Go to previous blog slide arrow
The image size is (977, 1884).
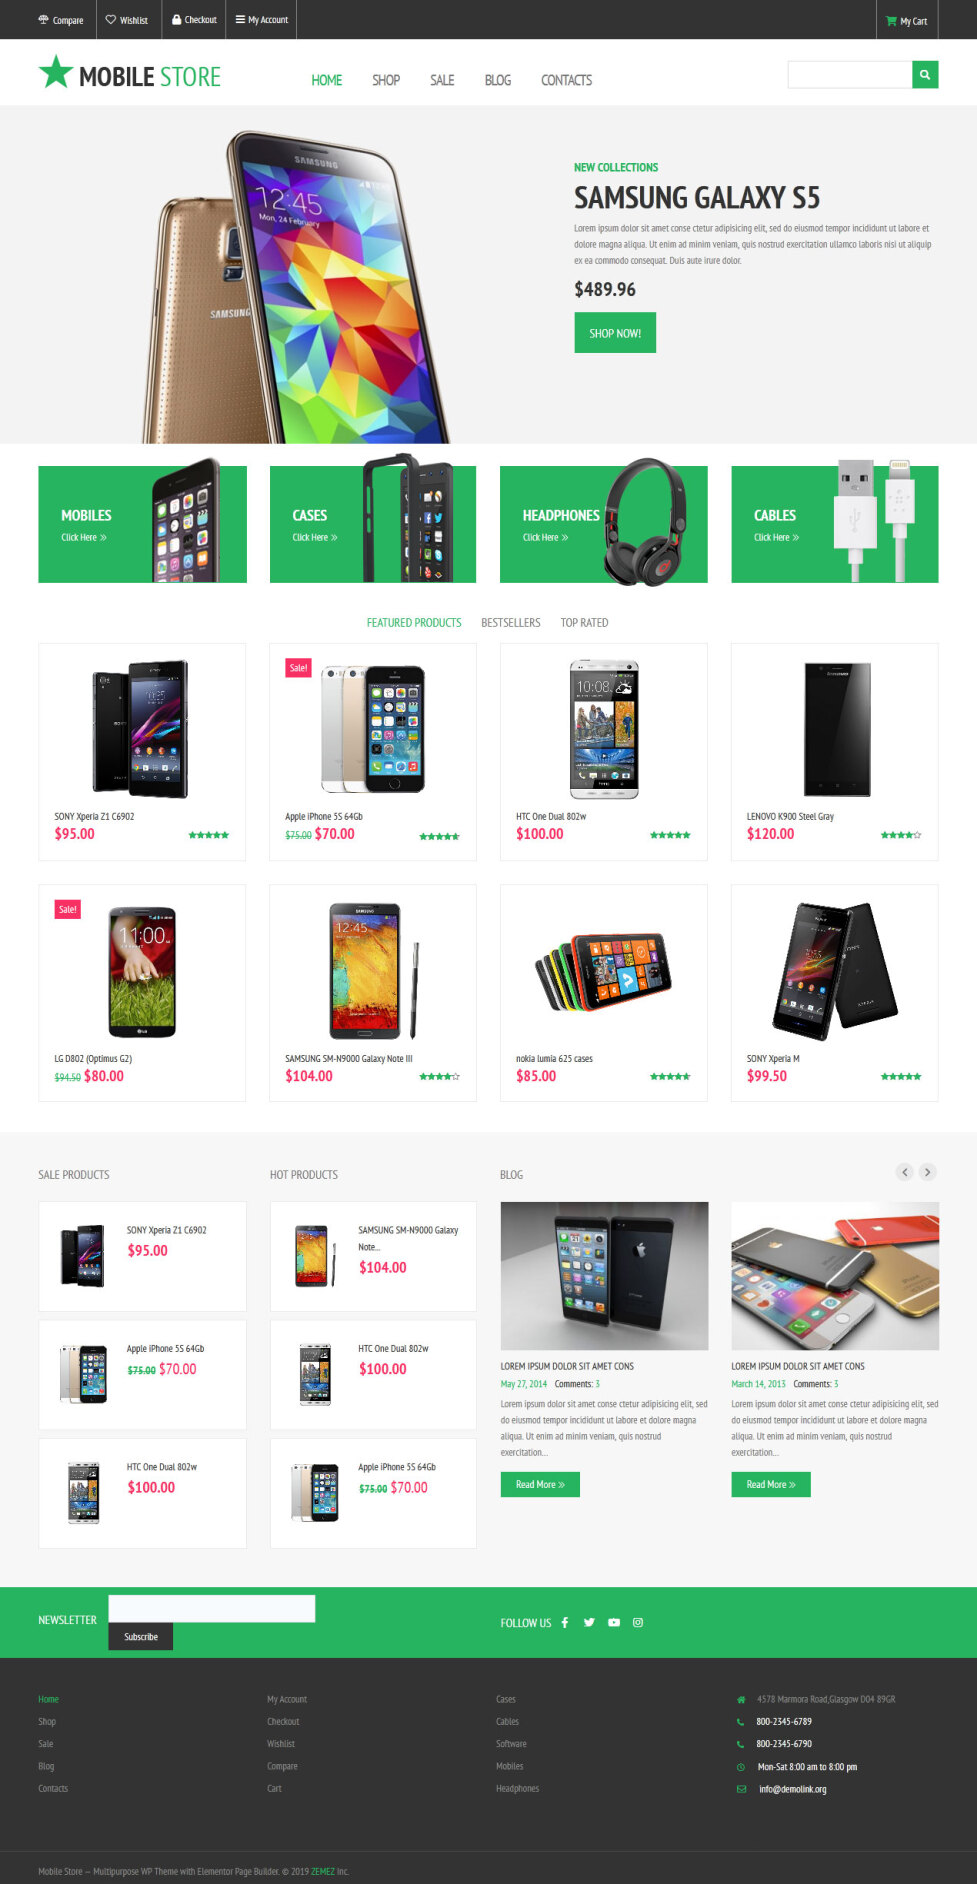(x=905, y=1172)
